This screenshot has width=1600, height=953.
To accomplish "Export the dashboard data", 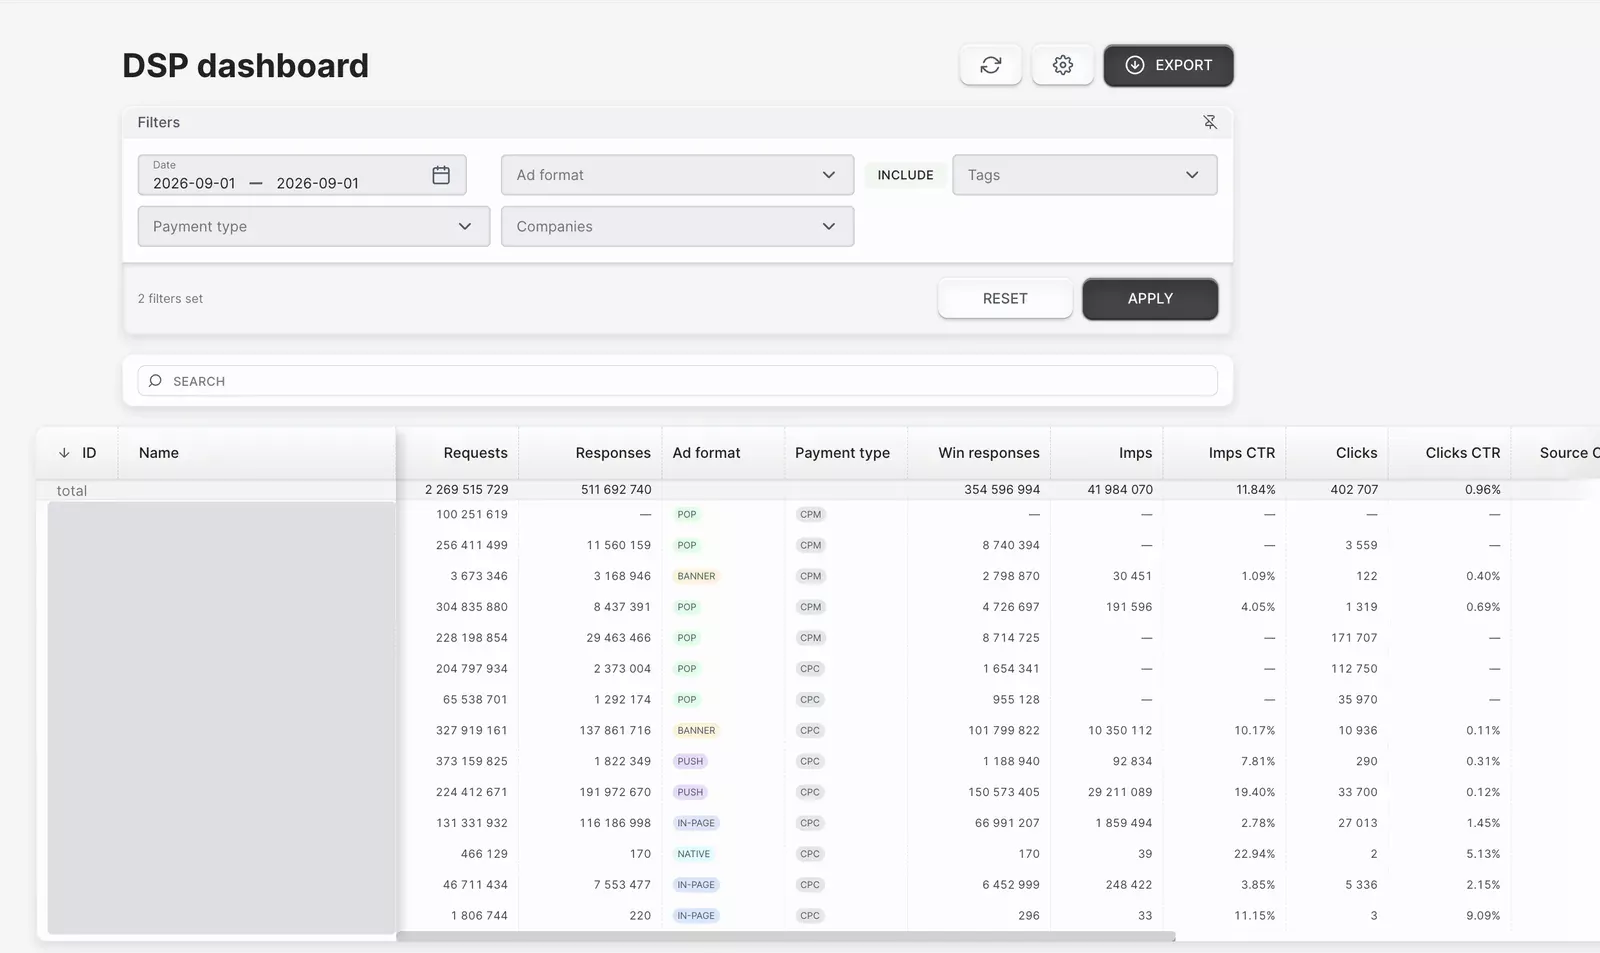I will 1168,65.
